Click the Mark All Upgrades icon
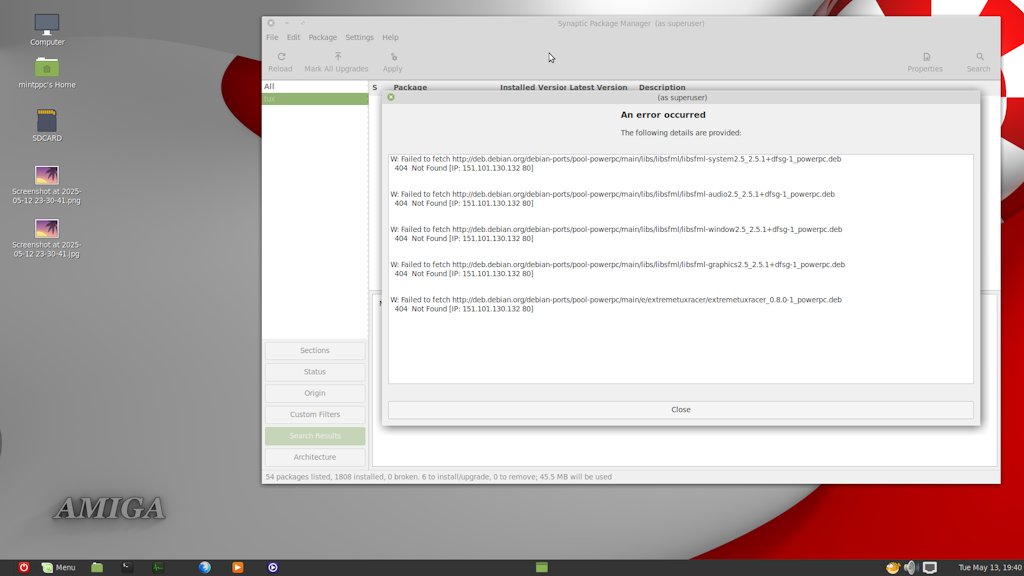 point(337,58)
